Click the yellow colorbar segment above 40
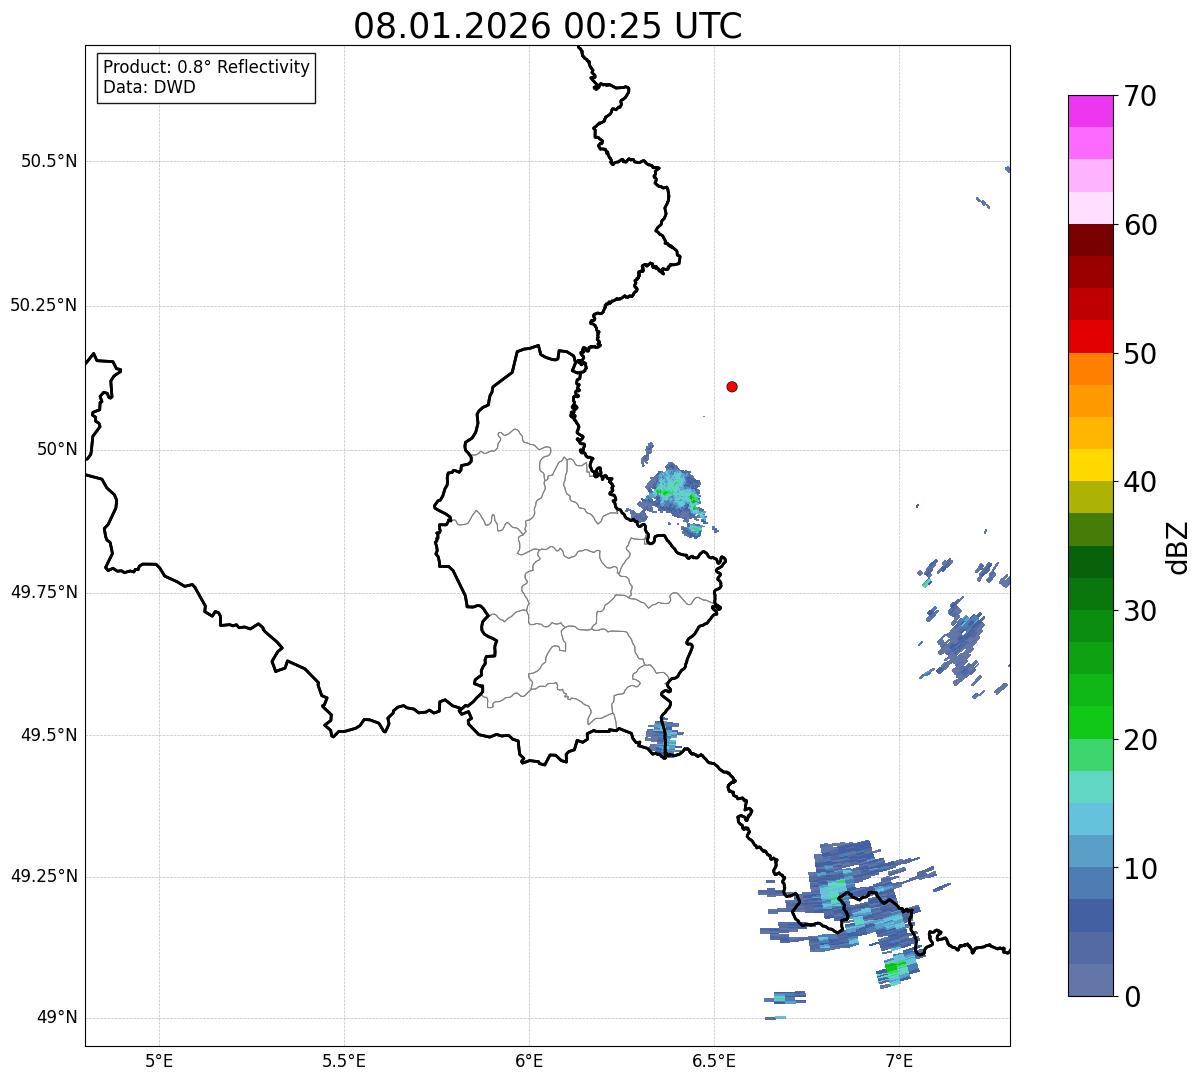The height and width of the screenshot is (1081, 1202). (1090, 465)
